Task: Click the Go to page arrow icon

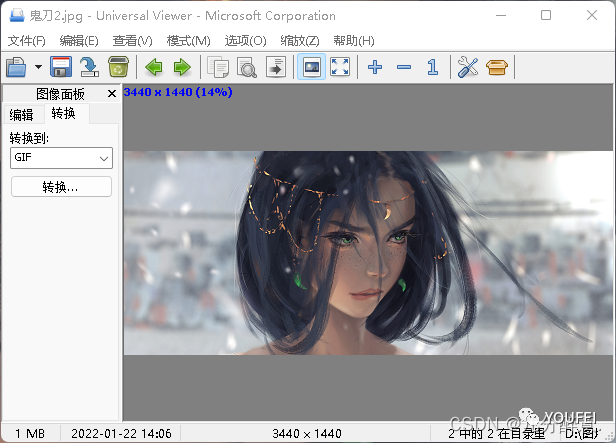Action: [x=276, y=67]
